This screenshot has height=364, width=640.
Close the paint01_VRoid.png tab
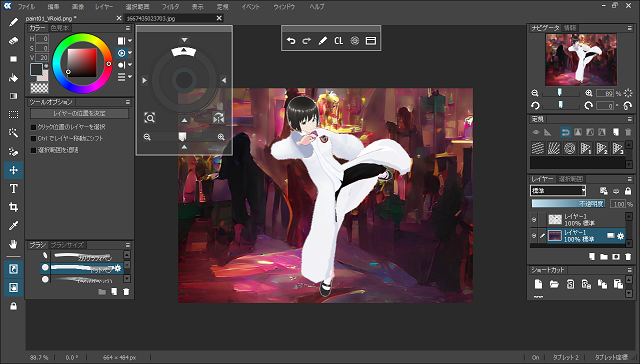[119, 18]
